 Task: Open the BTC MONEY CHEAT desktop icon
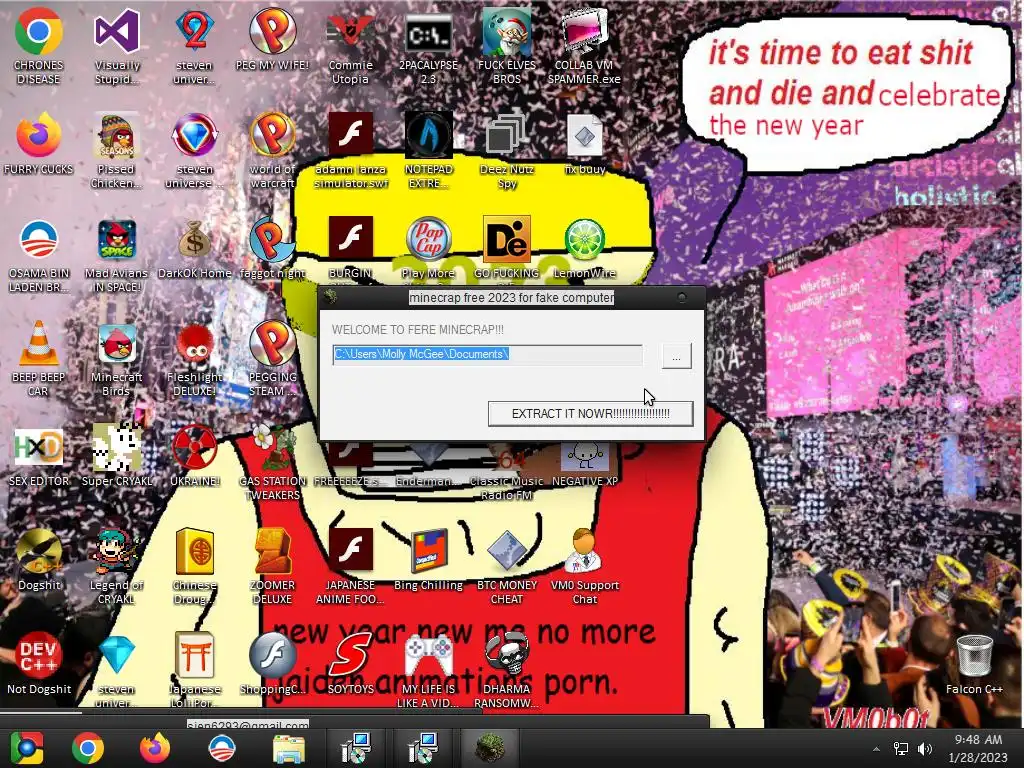tap(506, 551)
